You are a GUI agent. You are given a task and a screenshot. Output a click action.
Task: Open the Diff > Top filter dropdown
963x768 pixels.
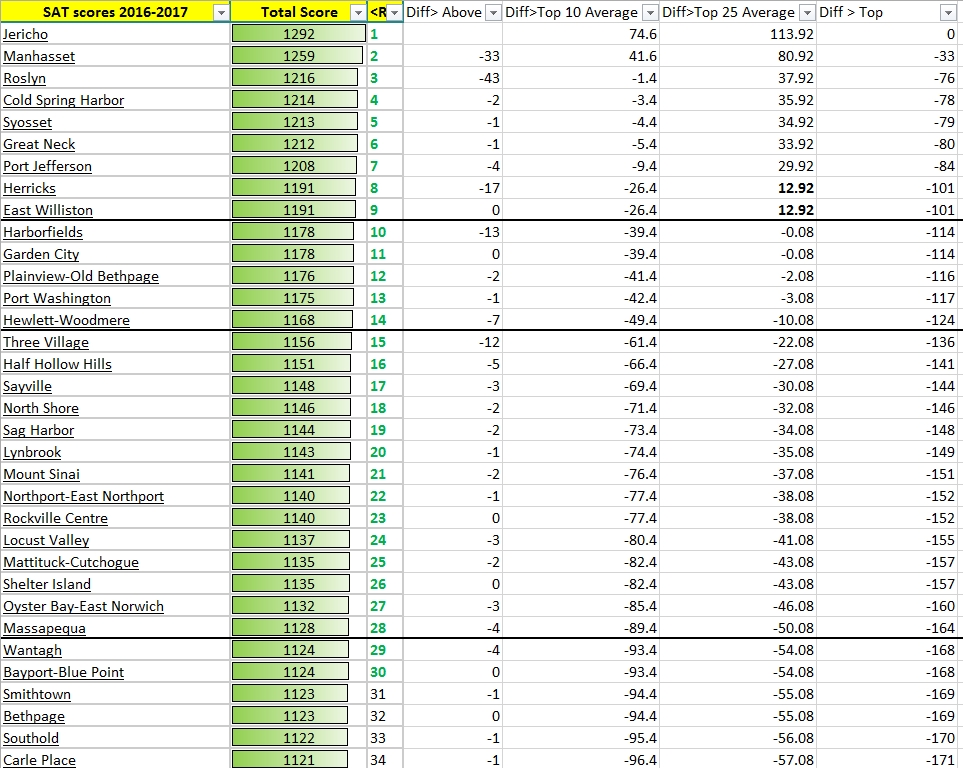pyautogui.click(x=948, y=12)
